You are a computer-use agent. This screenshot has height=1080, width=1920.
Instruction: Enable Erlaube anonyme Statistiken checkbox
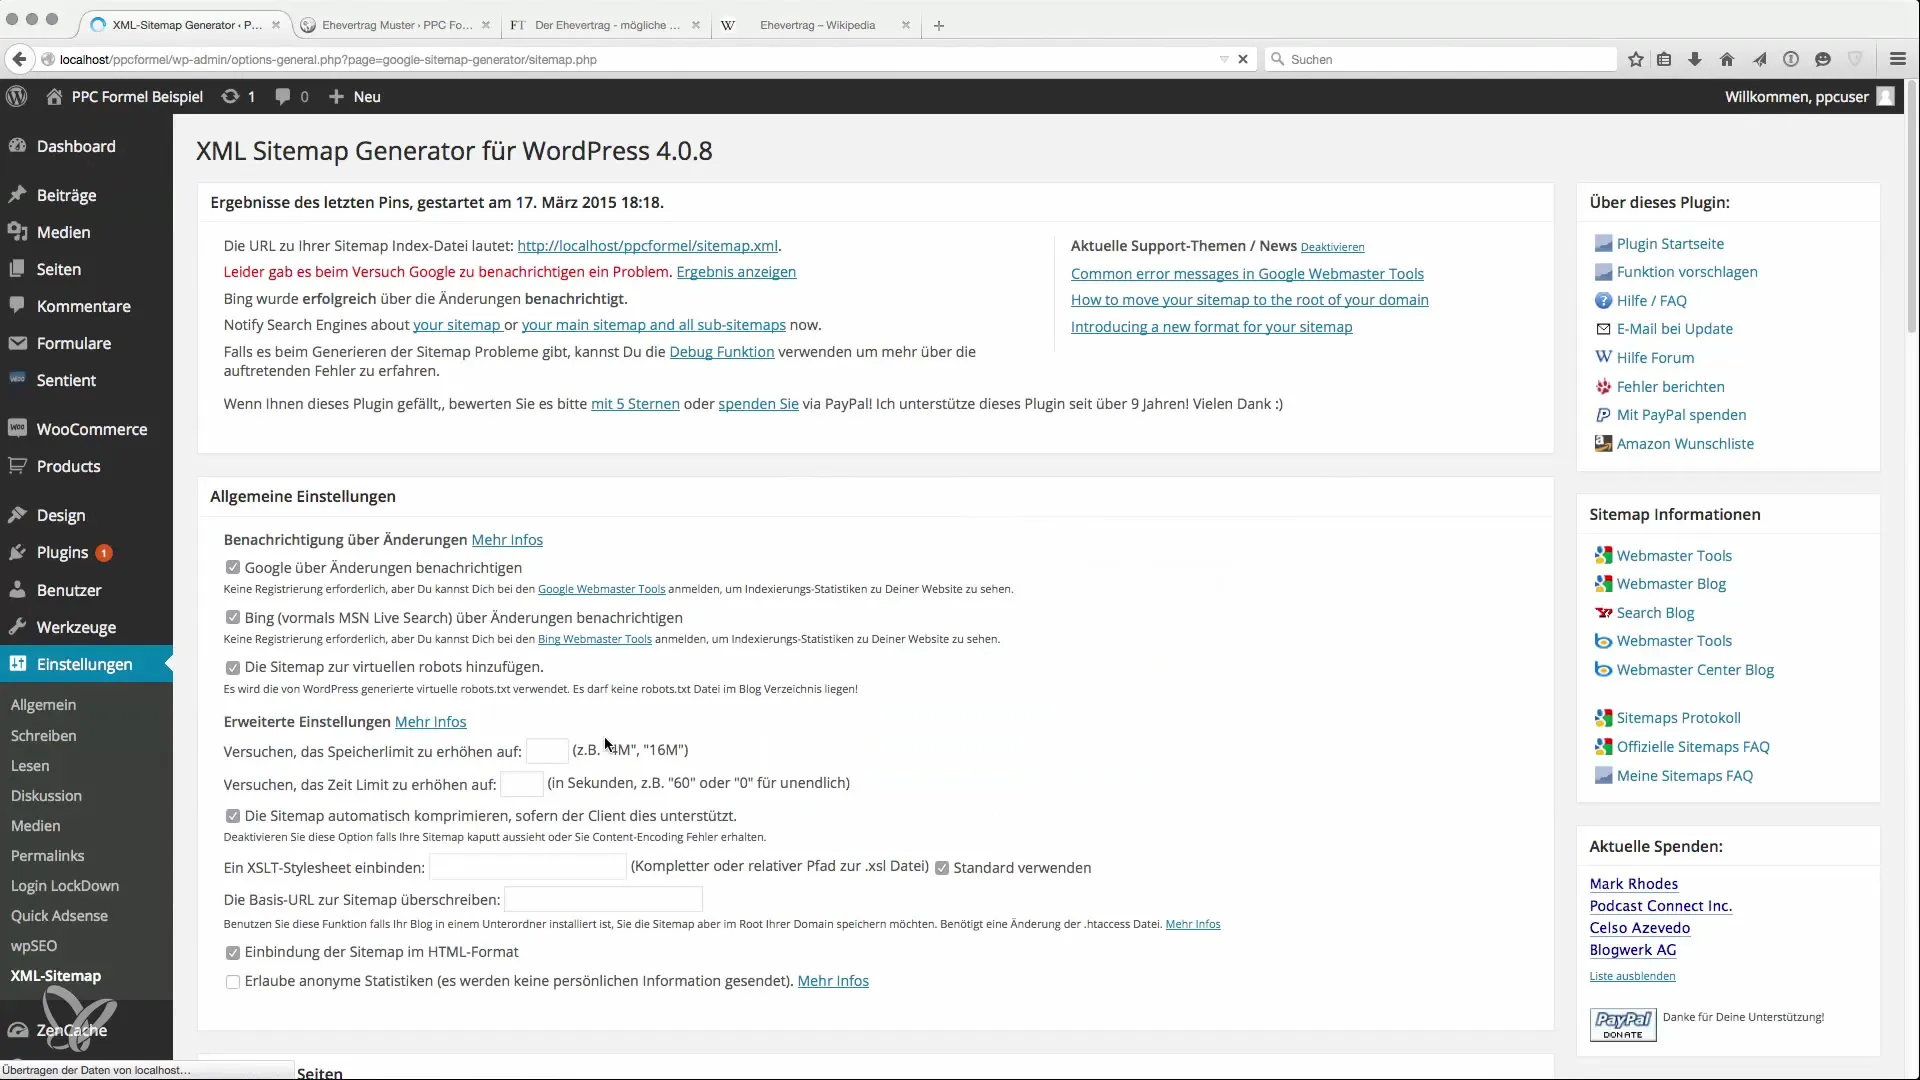click(233, 981)
